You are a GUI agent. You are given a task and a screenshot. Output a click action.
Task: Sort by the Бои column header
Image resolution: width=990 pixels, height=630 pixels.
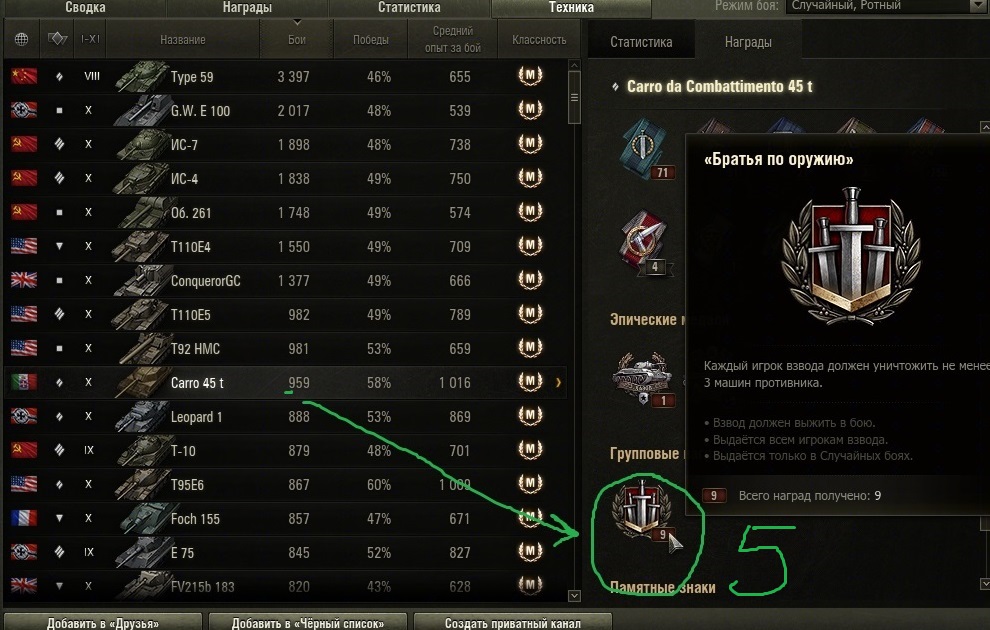point(297,39)
